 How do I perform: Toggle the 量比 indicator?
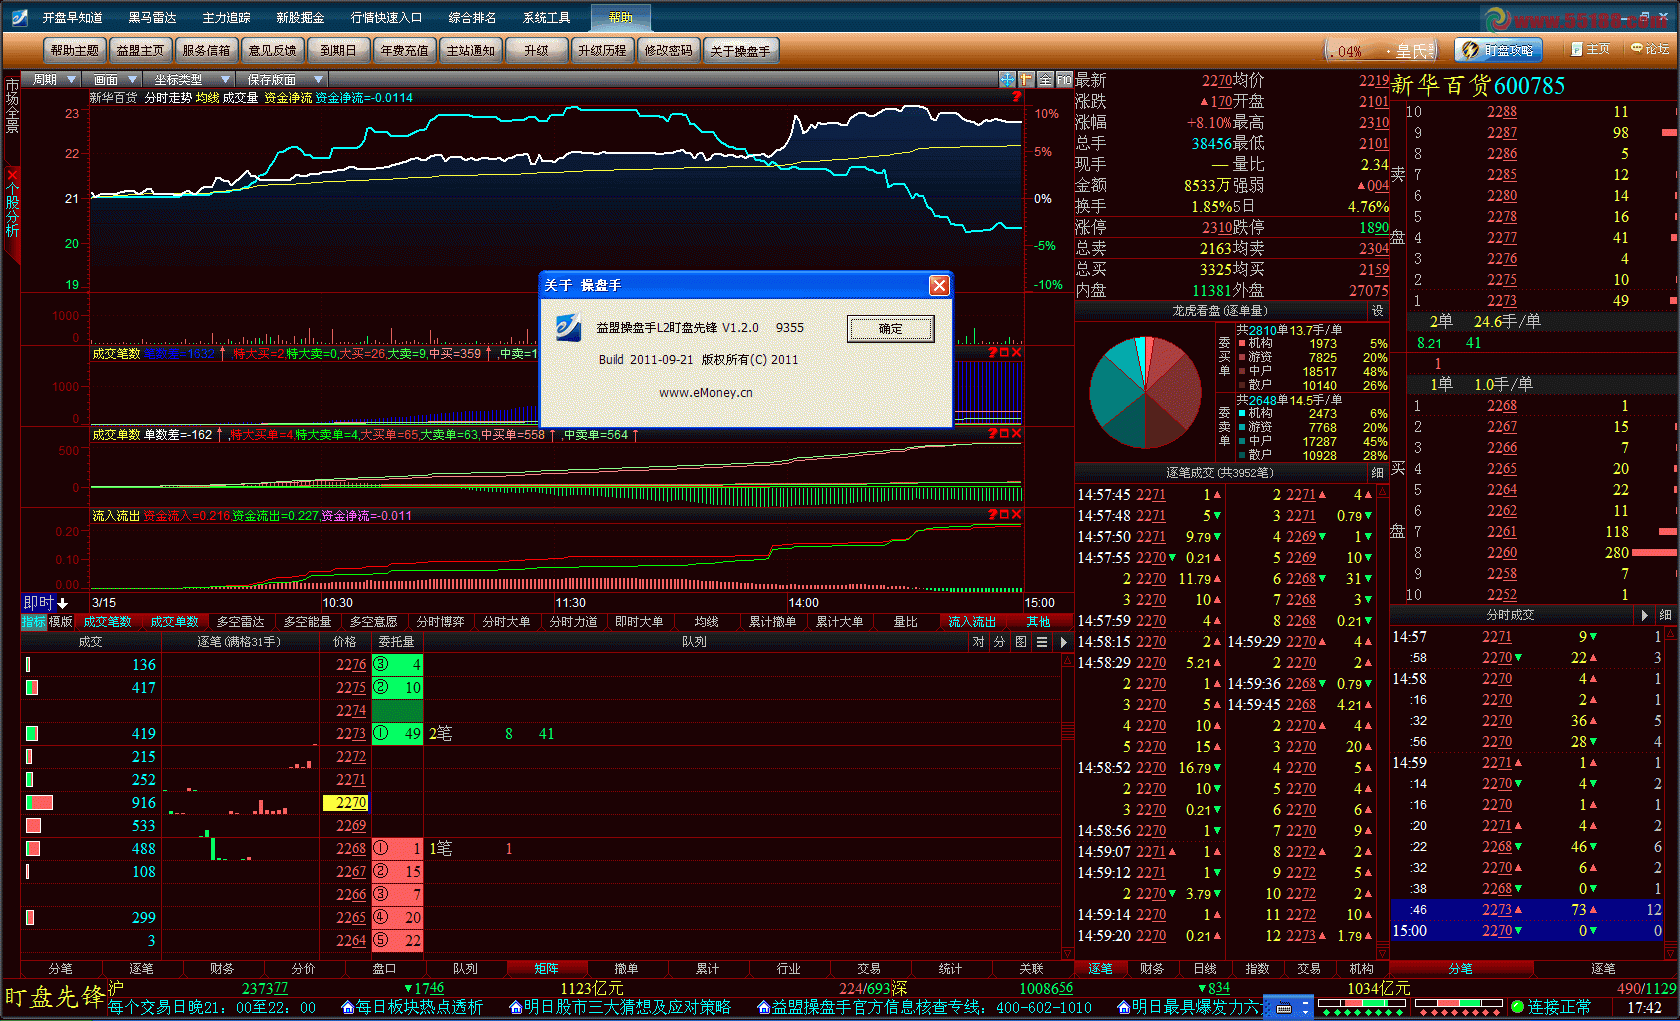click(906, 621)
